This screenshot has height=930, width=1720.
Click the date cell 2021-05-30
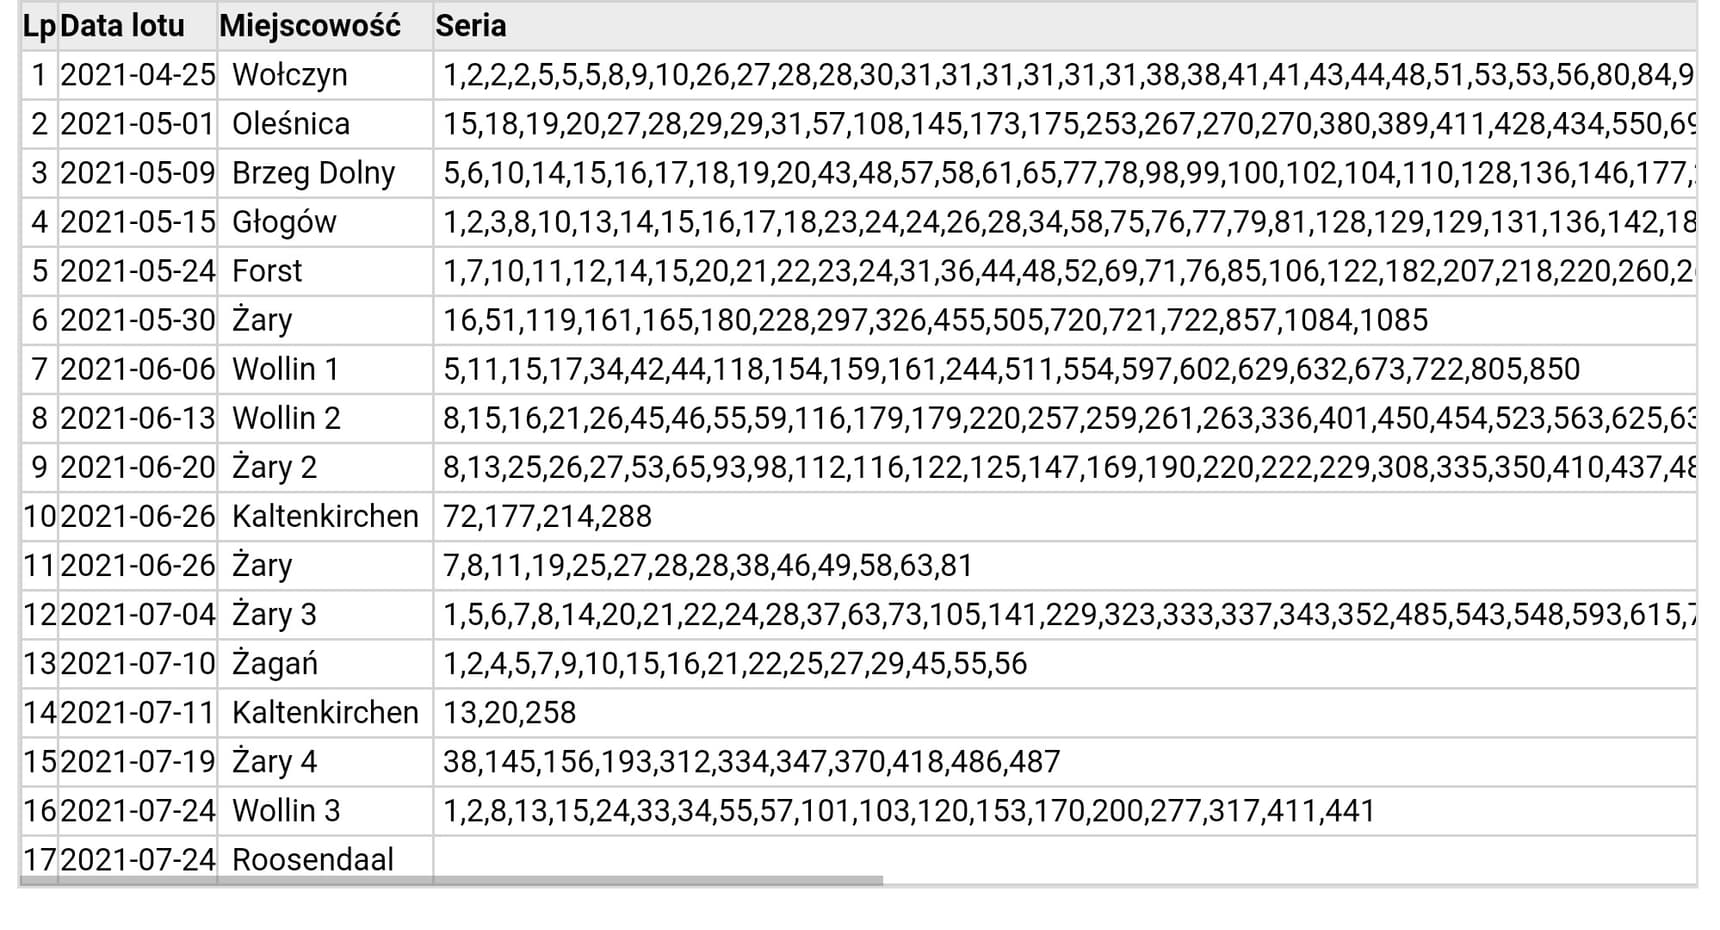(x=137, y=320)
